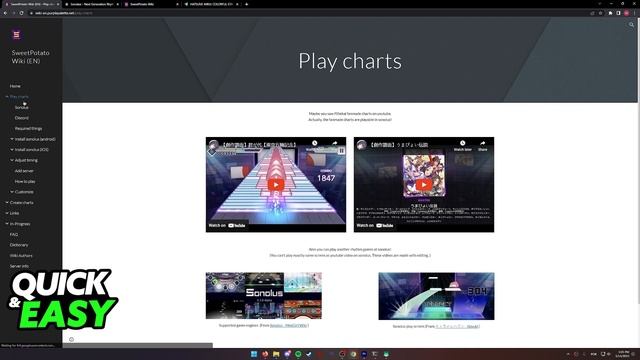Expand Adjust timing arrow

pos(12,160)
